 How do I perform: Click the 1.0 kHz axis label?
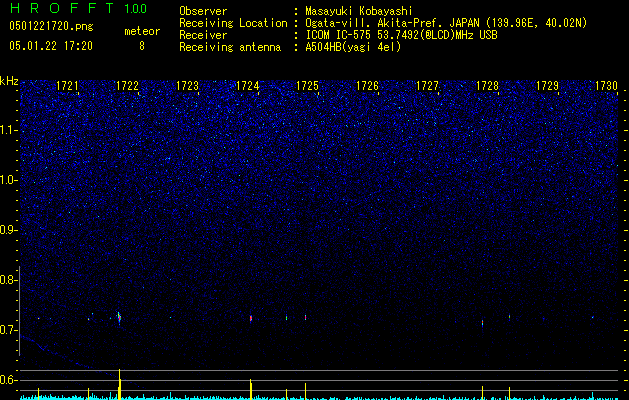[8, 180]
